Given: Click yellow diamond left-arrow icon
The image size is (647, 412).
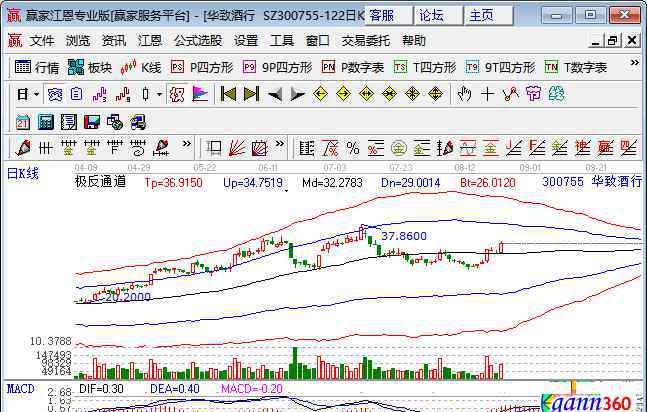Looking at the screenshot, I should point(320,95).
